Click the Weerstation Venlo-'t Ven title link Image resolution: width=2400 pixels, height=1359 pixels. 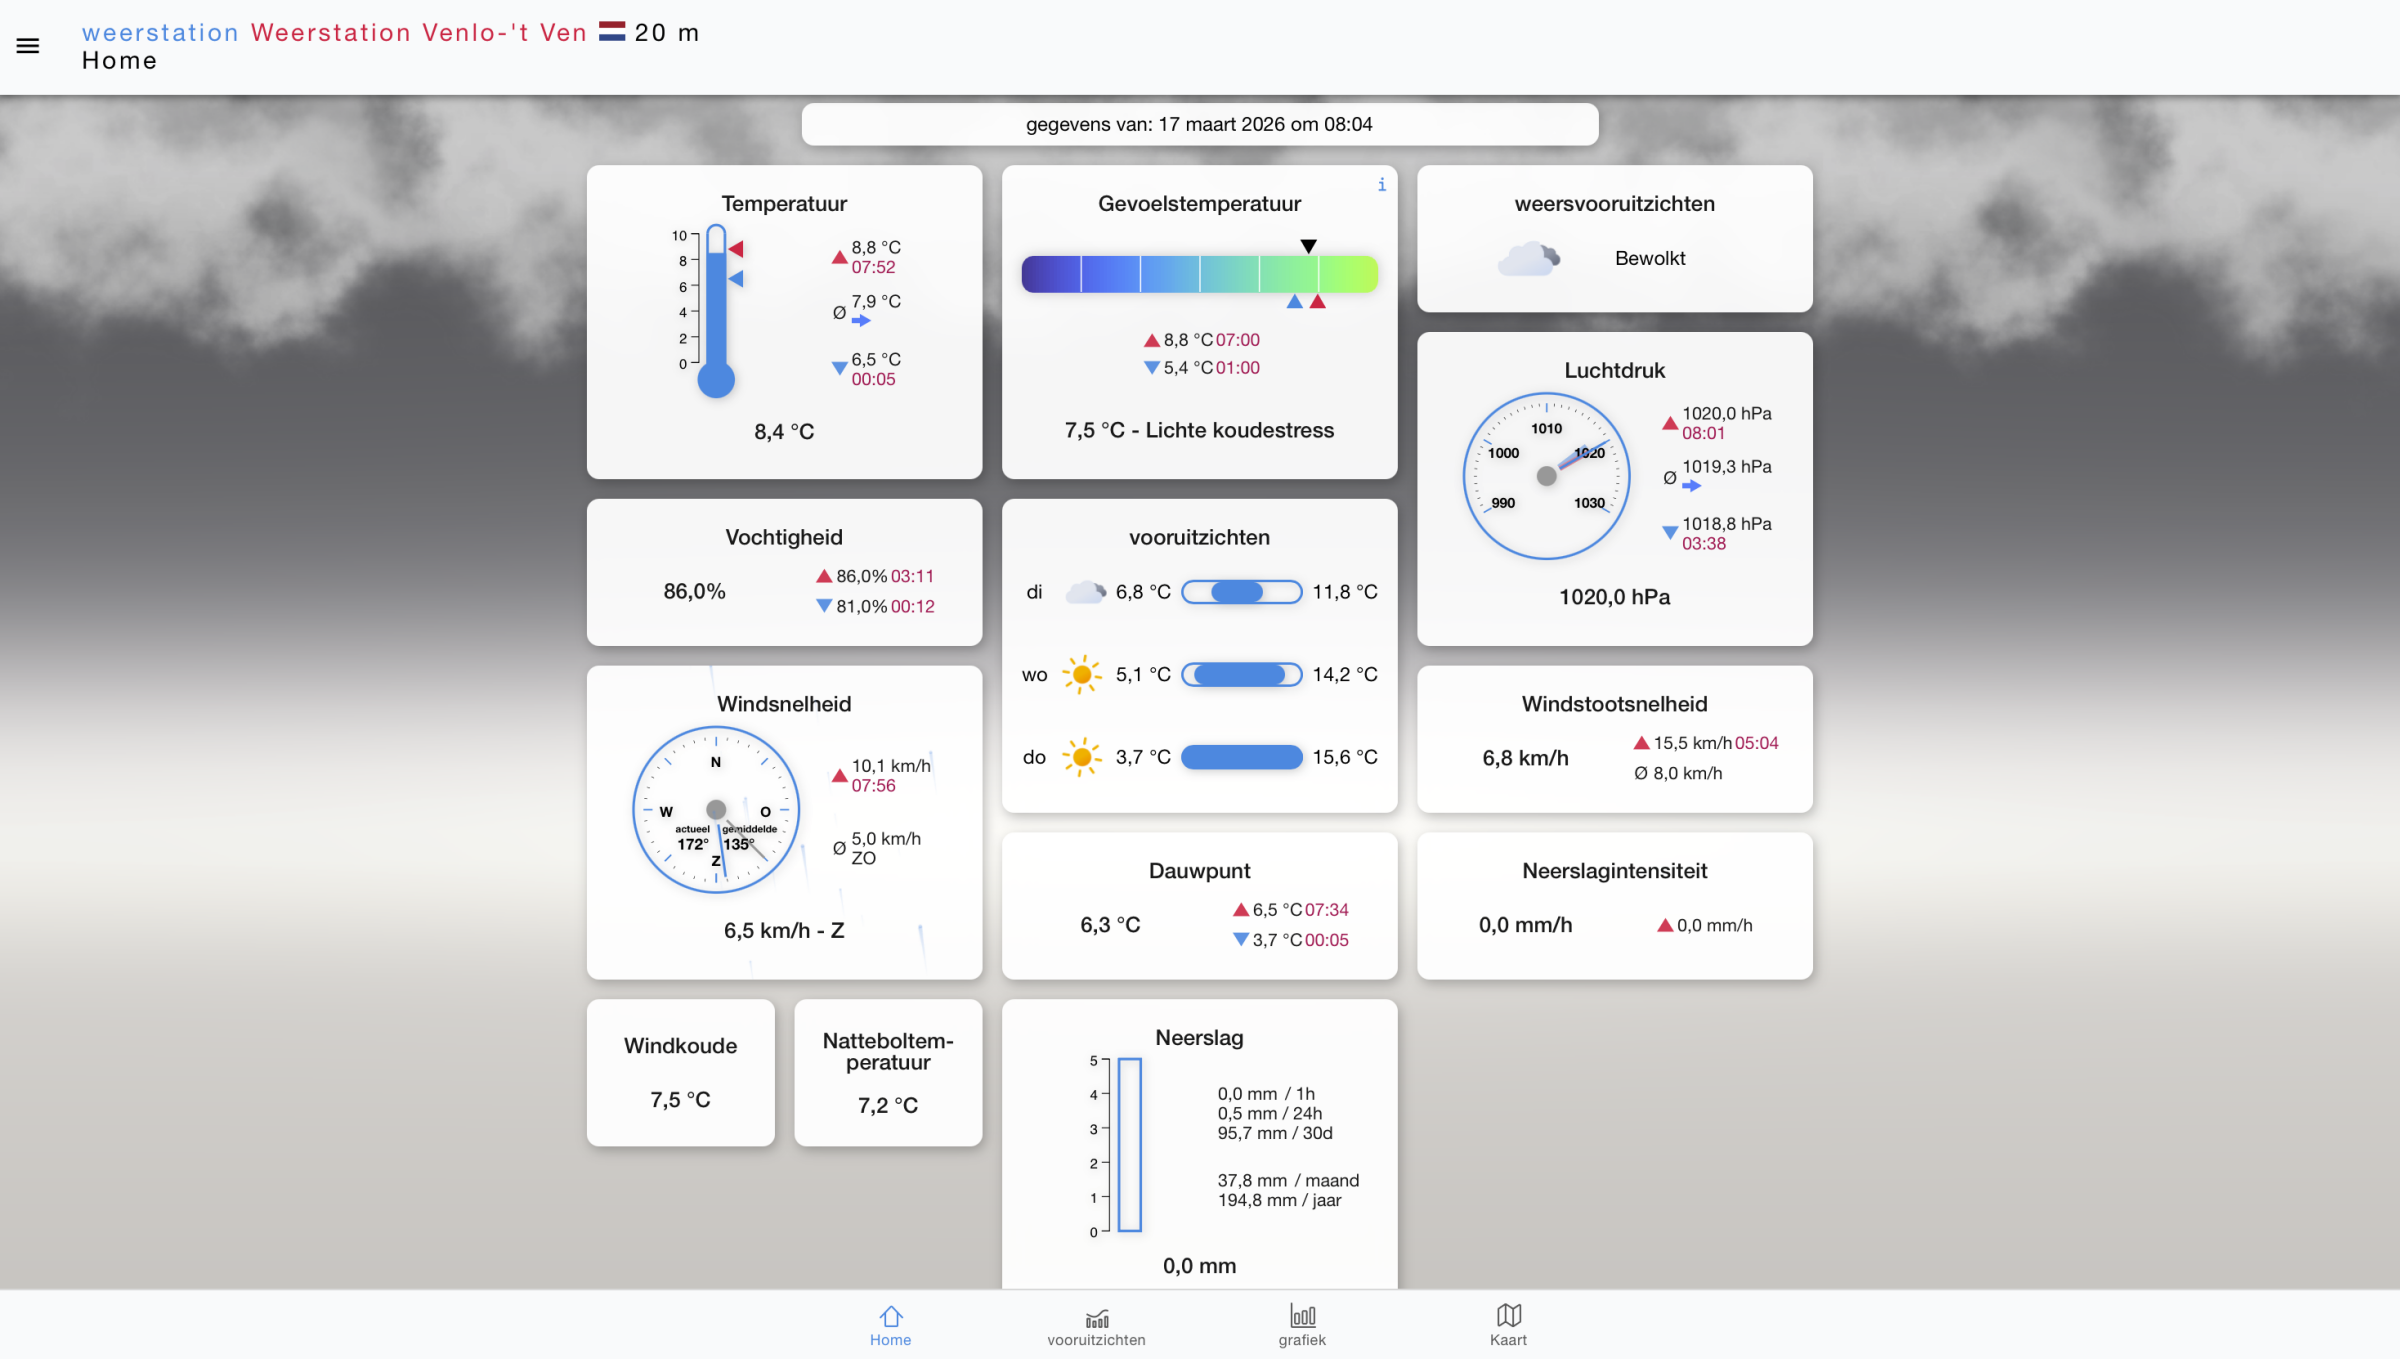[x=418, y=32]
